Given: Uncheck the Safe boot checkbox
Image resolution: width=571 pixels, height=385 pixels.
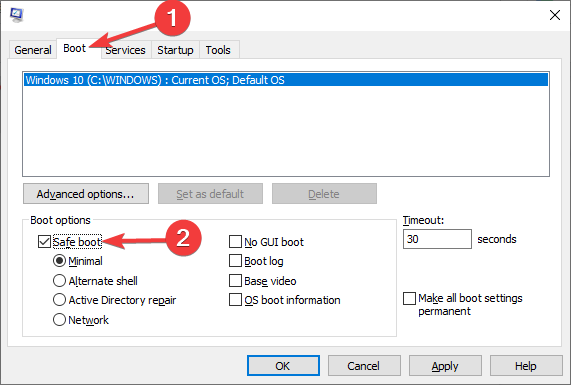Looking at the screenshot, I should click(x=44, y=241).
